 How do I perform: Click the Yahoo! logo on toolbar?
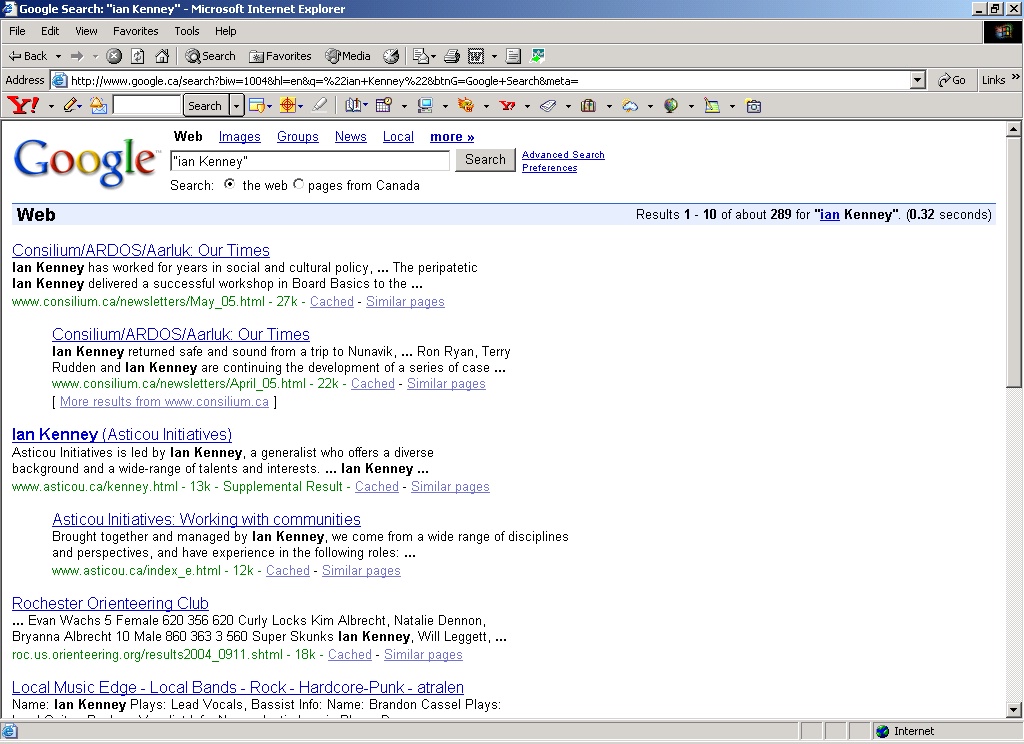[x=23, y=105]
